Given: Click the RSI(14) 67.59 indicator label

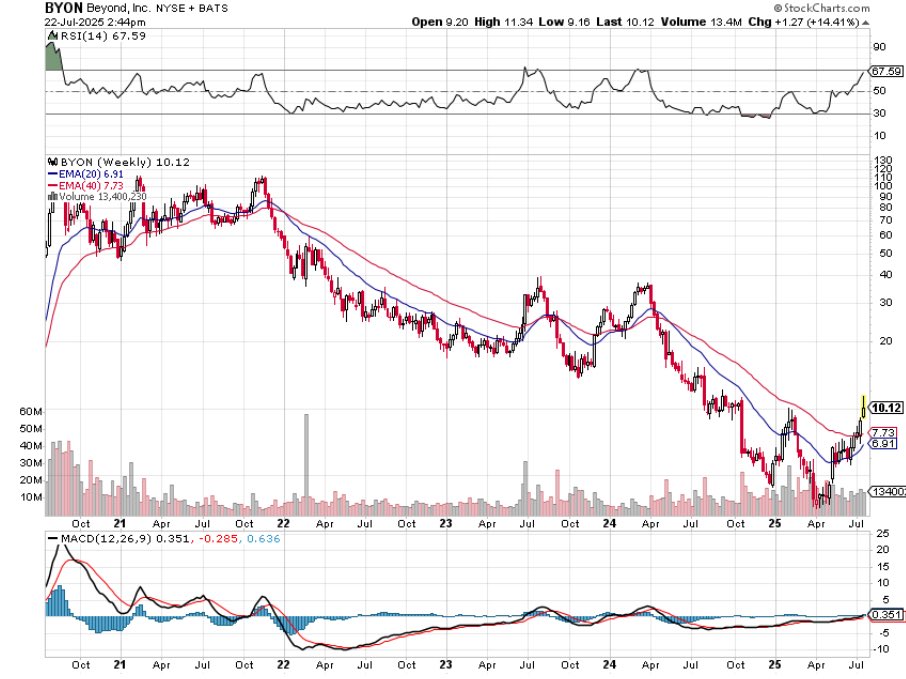Looking at the screenshot, I should 103,36.
